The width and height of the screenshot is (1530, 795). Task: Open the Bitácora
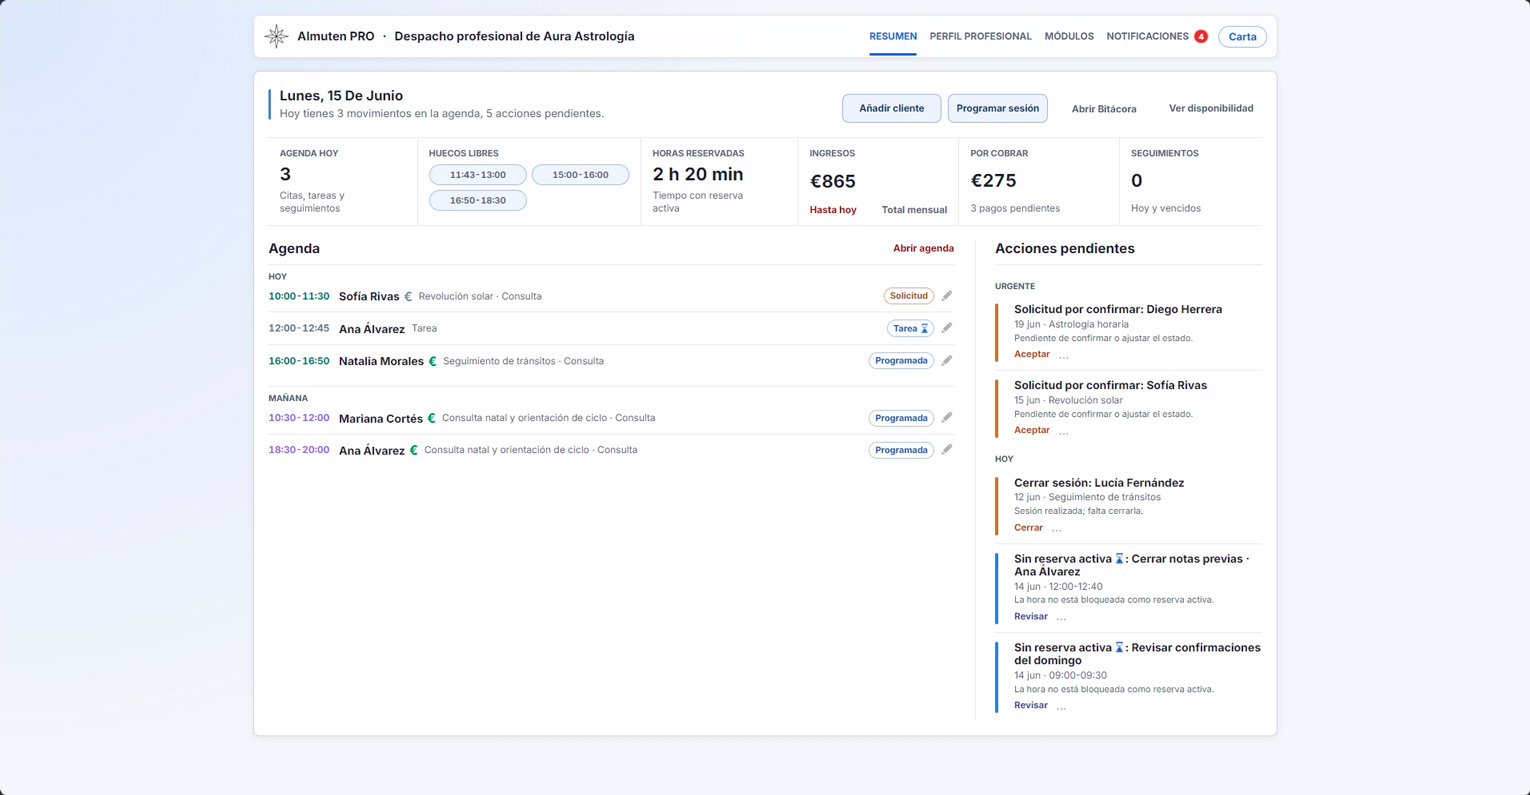click(x=1104, y=109)
